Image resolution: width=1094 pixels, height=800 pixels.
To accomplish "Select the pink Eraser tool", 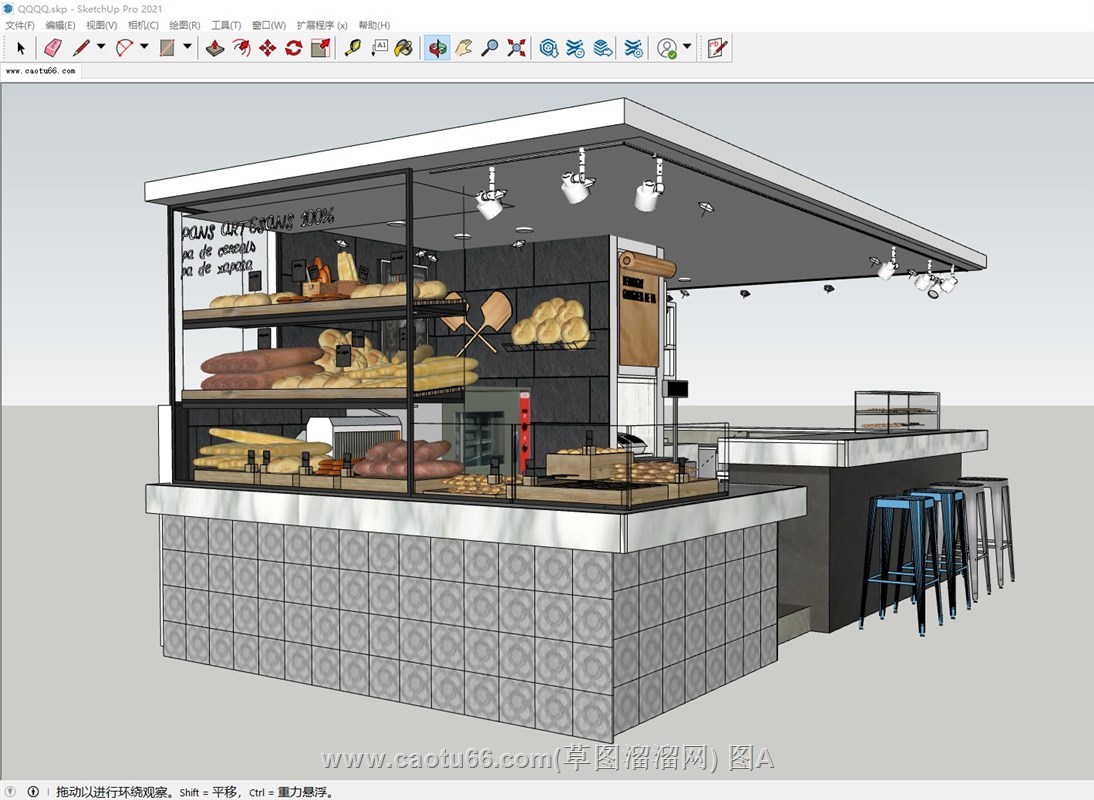I will point(53,47).
